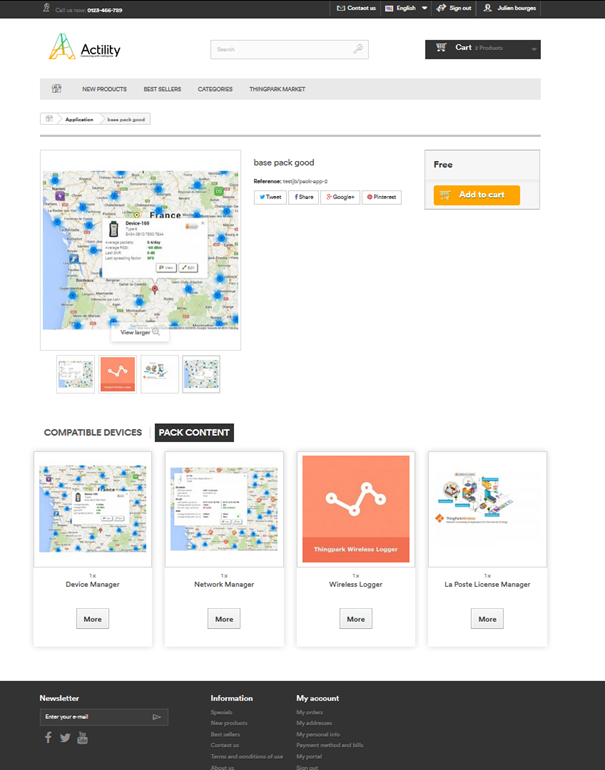Click the My portal footer link
The height and width of the screenshot is (770, 605).
pos(309,756)
